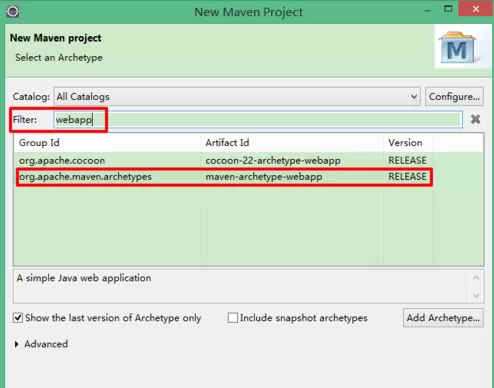Expand the Advanced section
The width and height of the screenshot is (494, 388).
point(17,344)
